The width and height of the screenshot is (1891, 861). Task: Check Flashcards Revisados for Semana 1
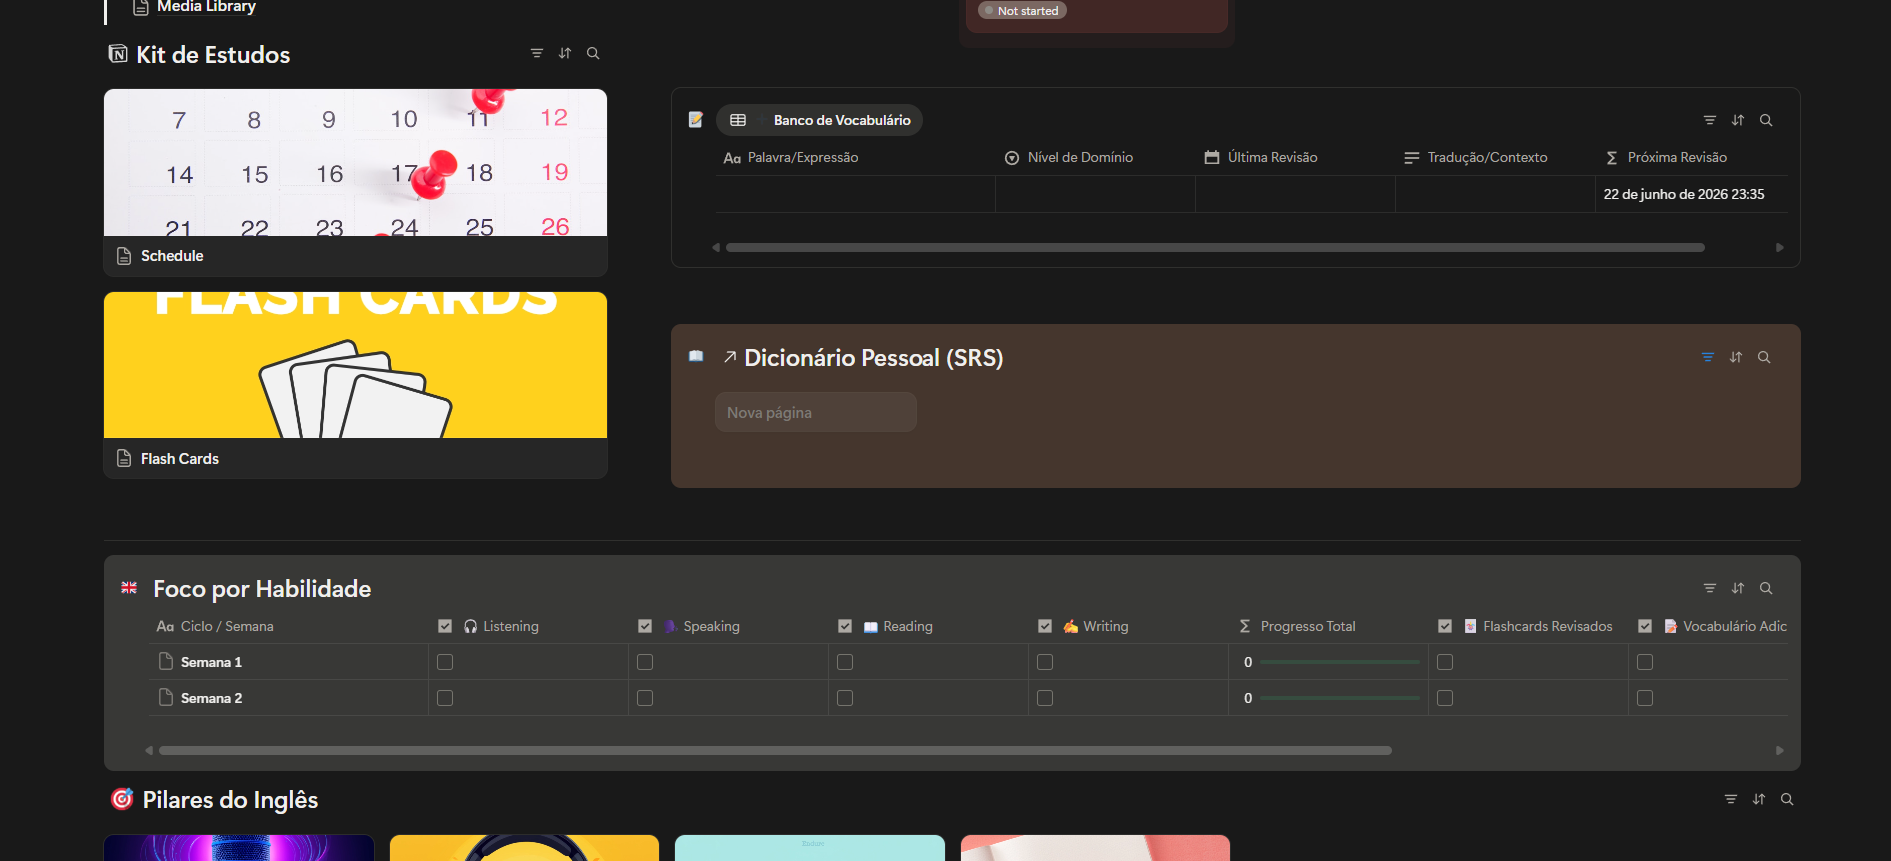(1445, 662)
